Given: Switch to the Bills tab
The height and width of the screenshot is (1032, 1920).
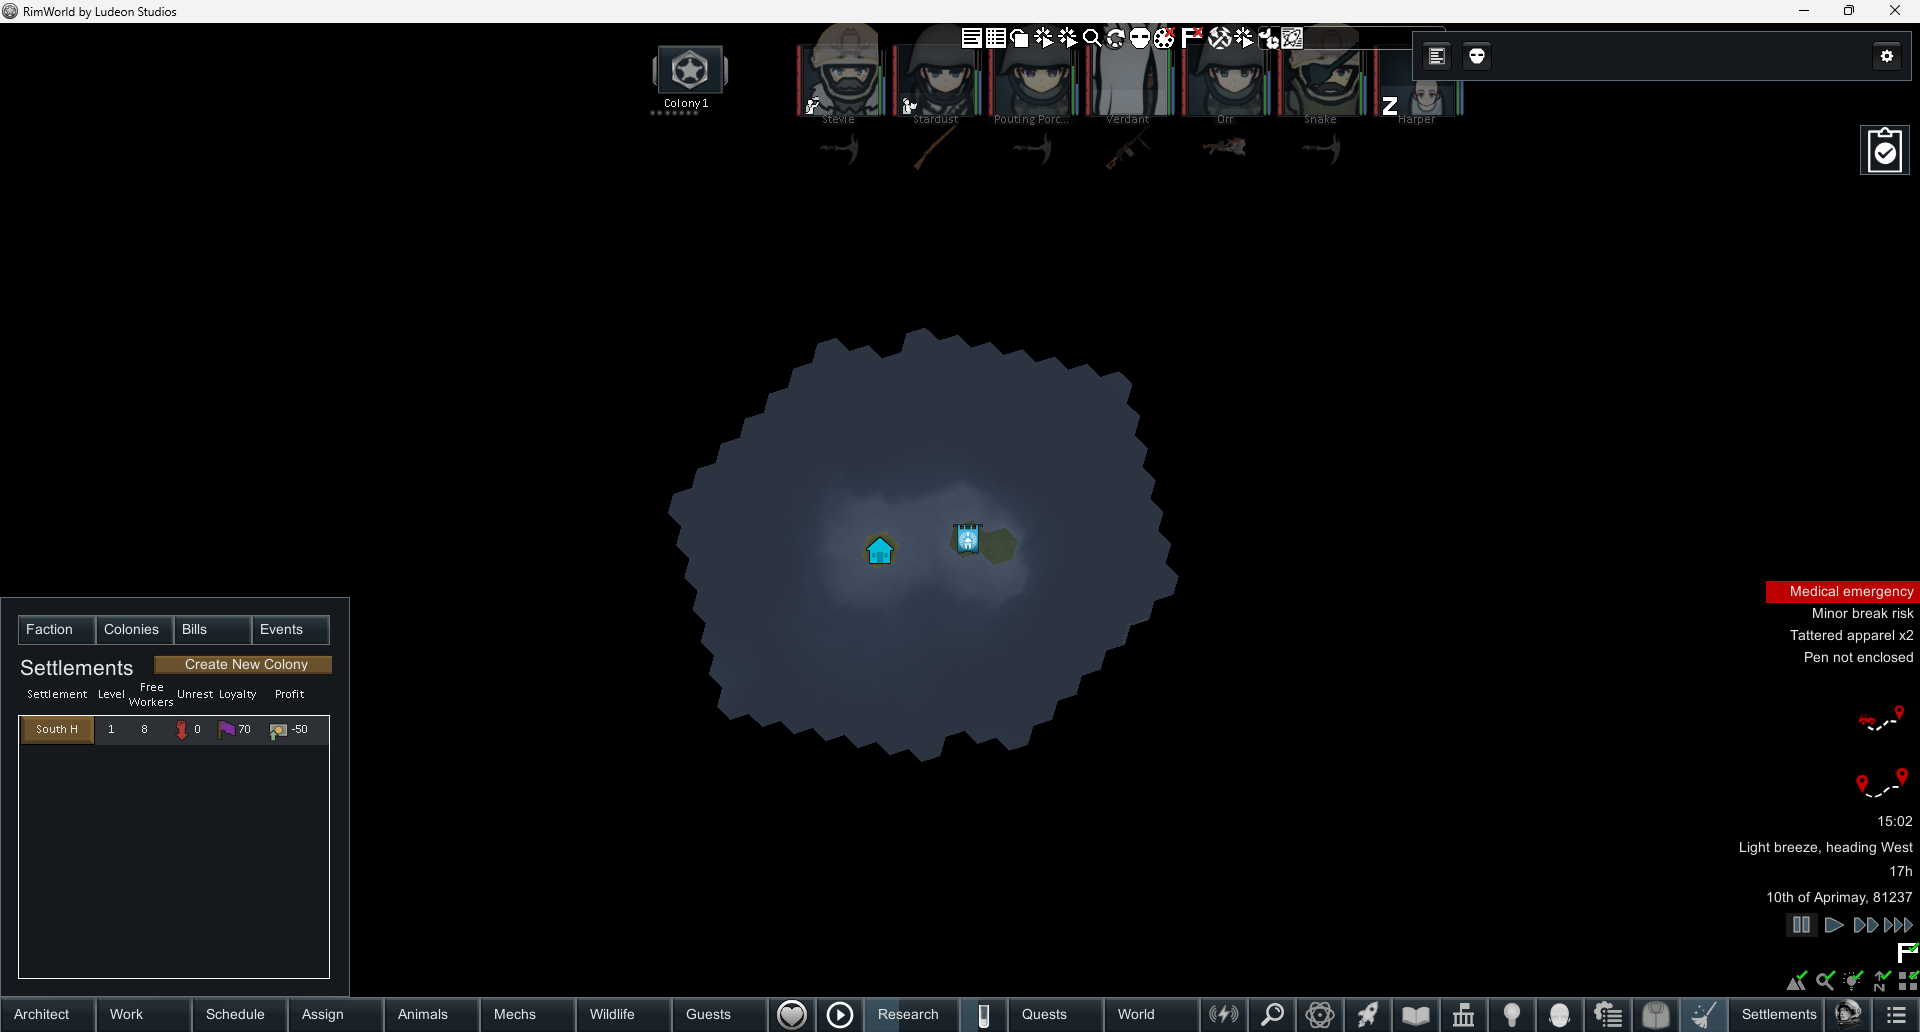Looking at the screenshot, I should tap(212, 629).
